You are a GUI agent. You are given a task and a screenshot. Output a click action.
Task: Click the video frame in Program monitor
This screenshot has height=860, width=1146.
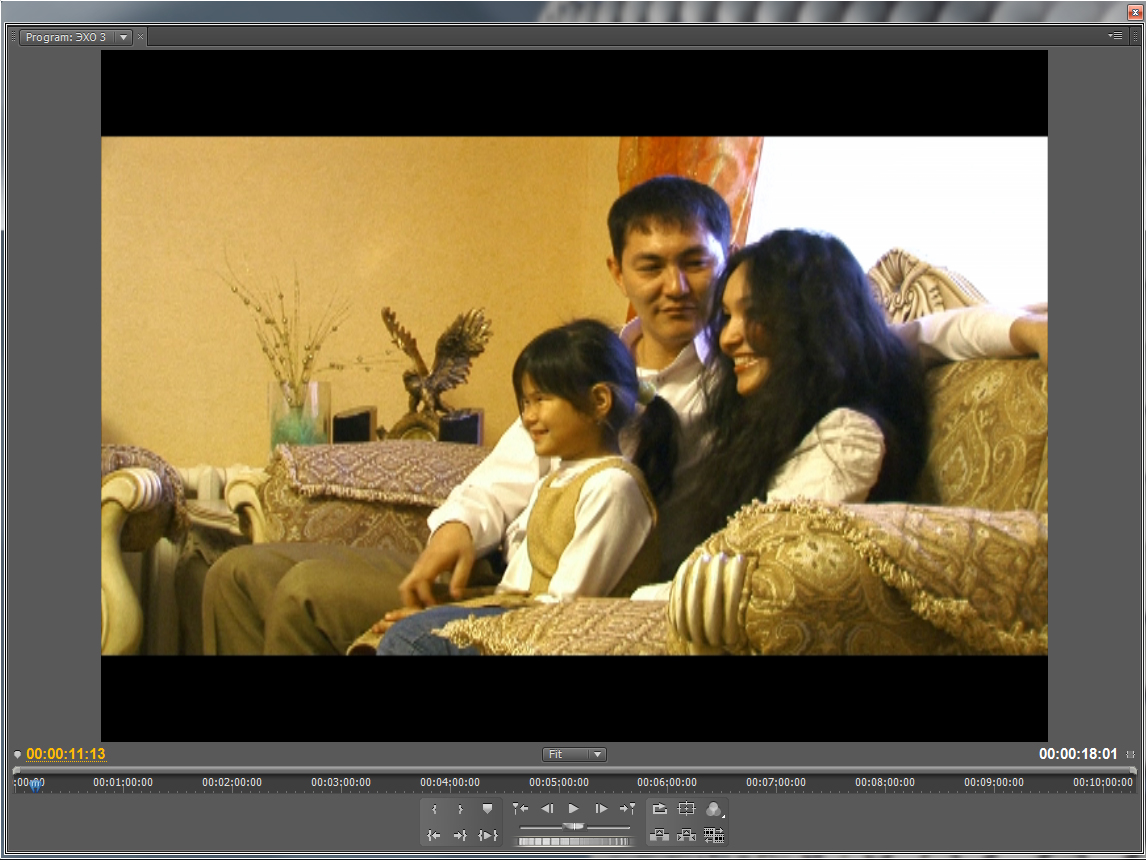coord(574,395)
